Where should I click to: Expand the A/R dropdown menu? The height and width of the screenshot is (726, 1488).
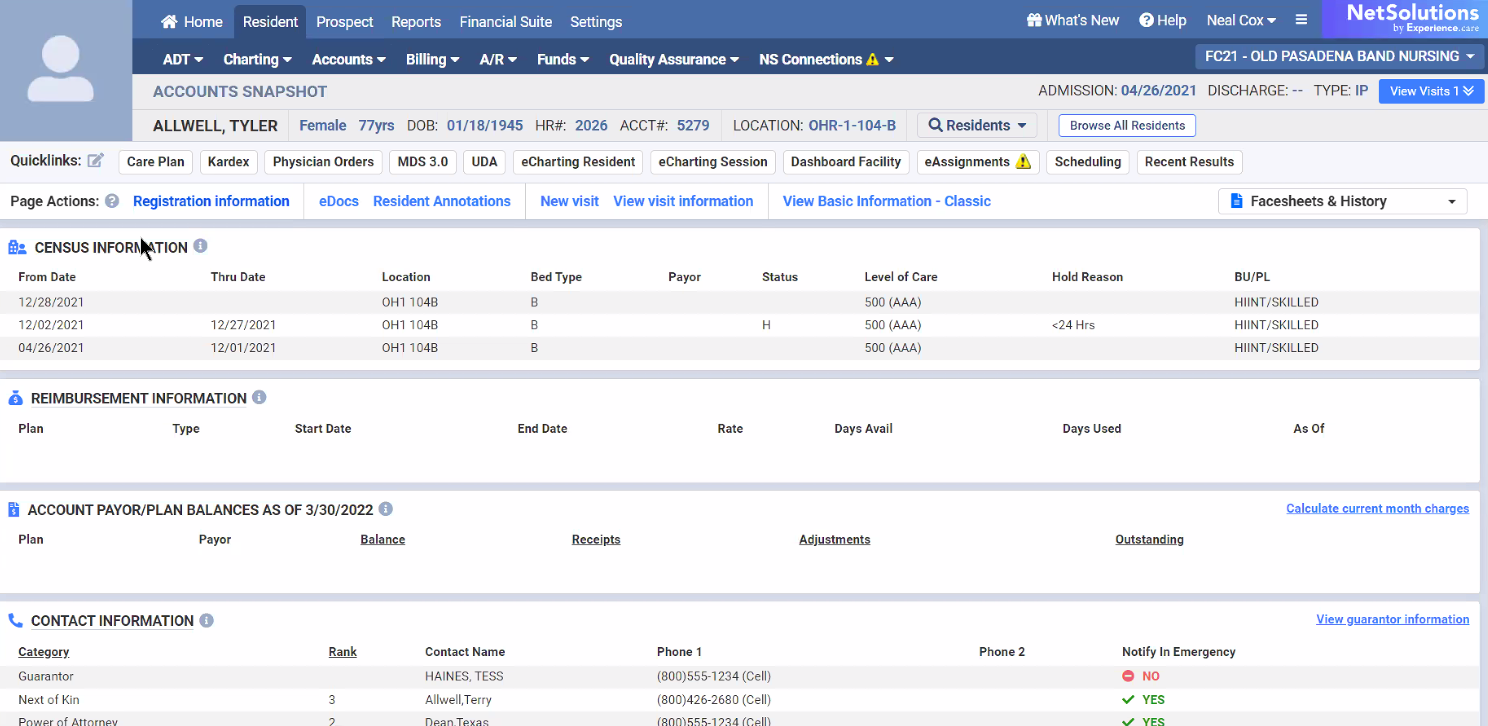498,59
